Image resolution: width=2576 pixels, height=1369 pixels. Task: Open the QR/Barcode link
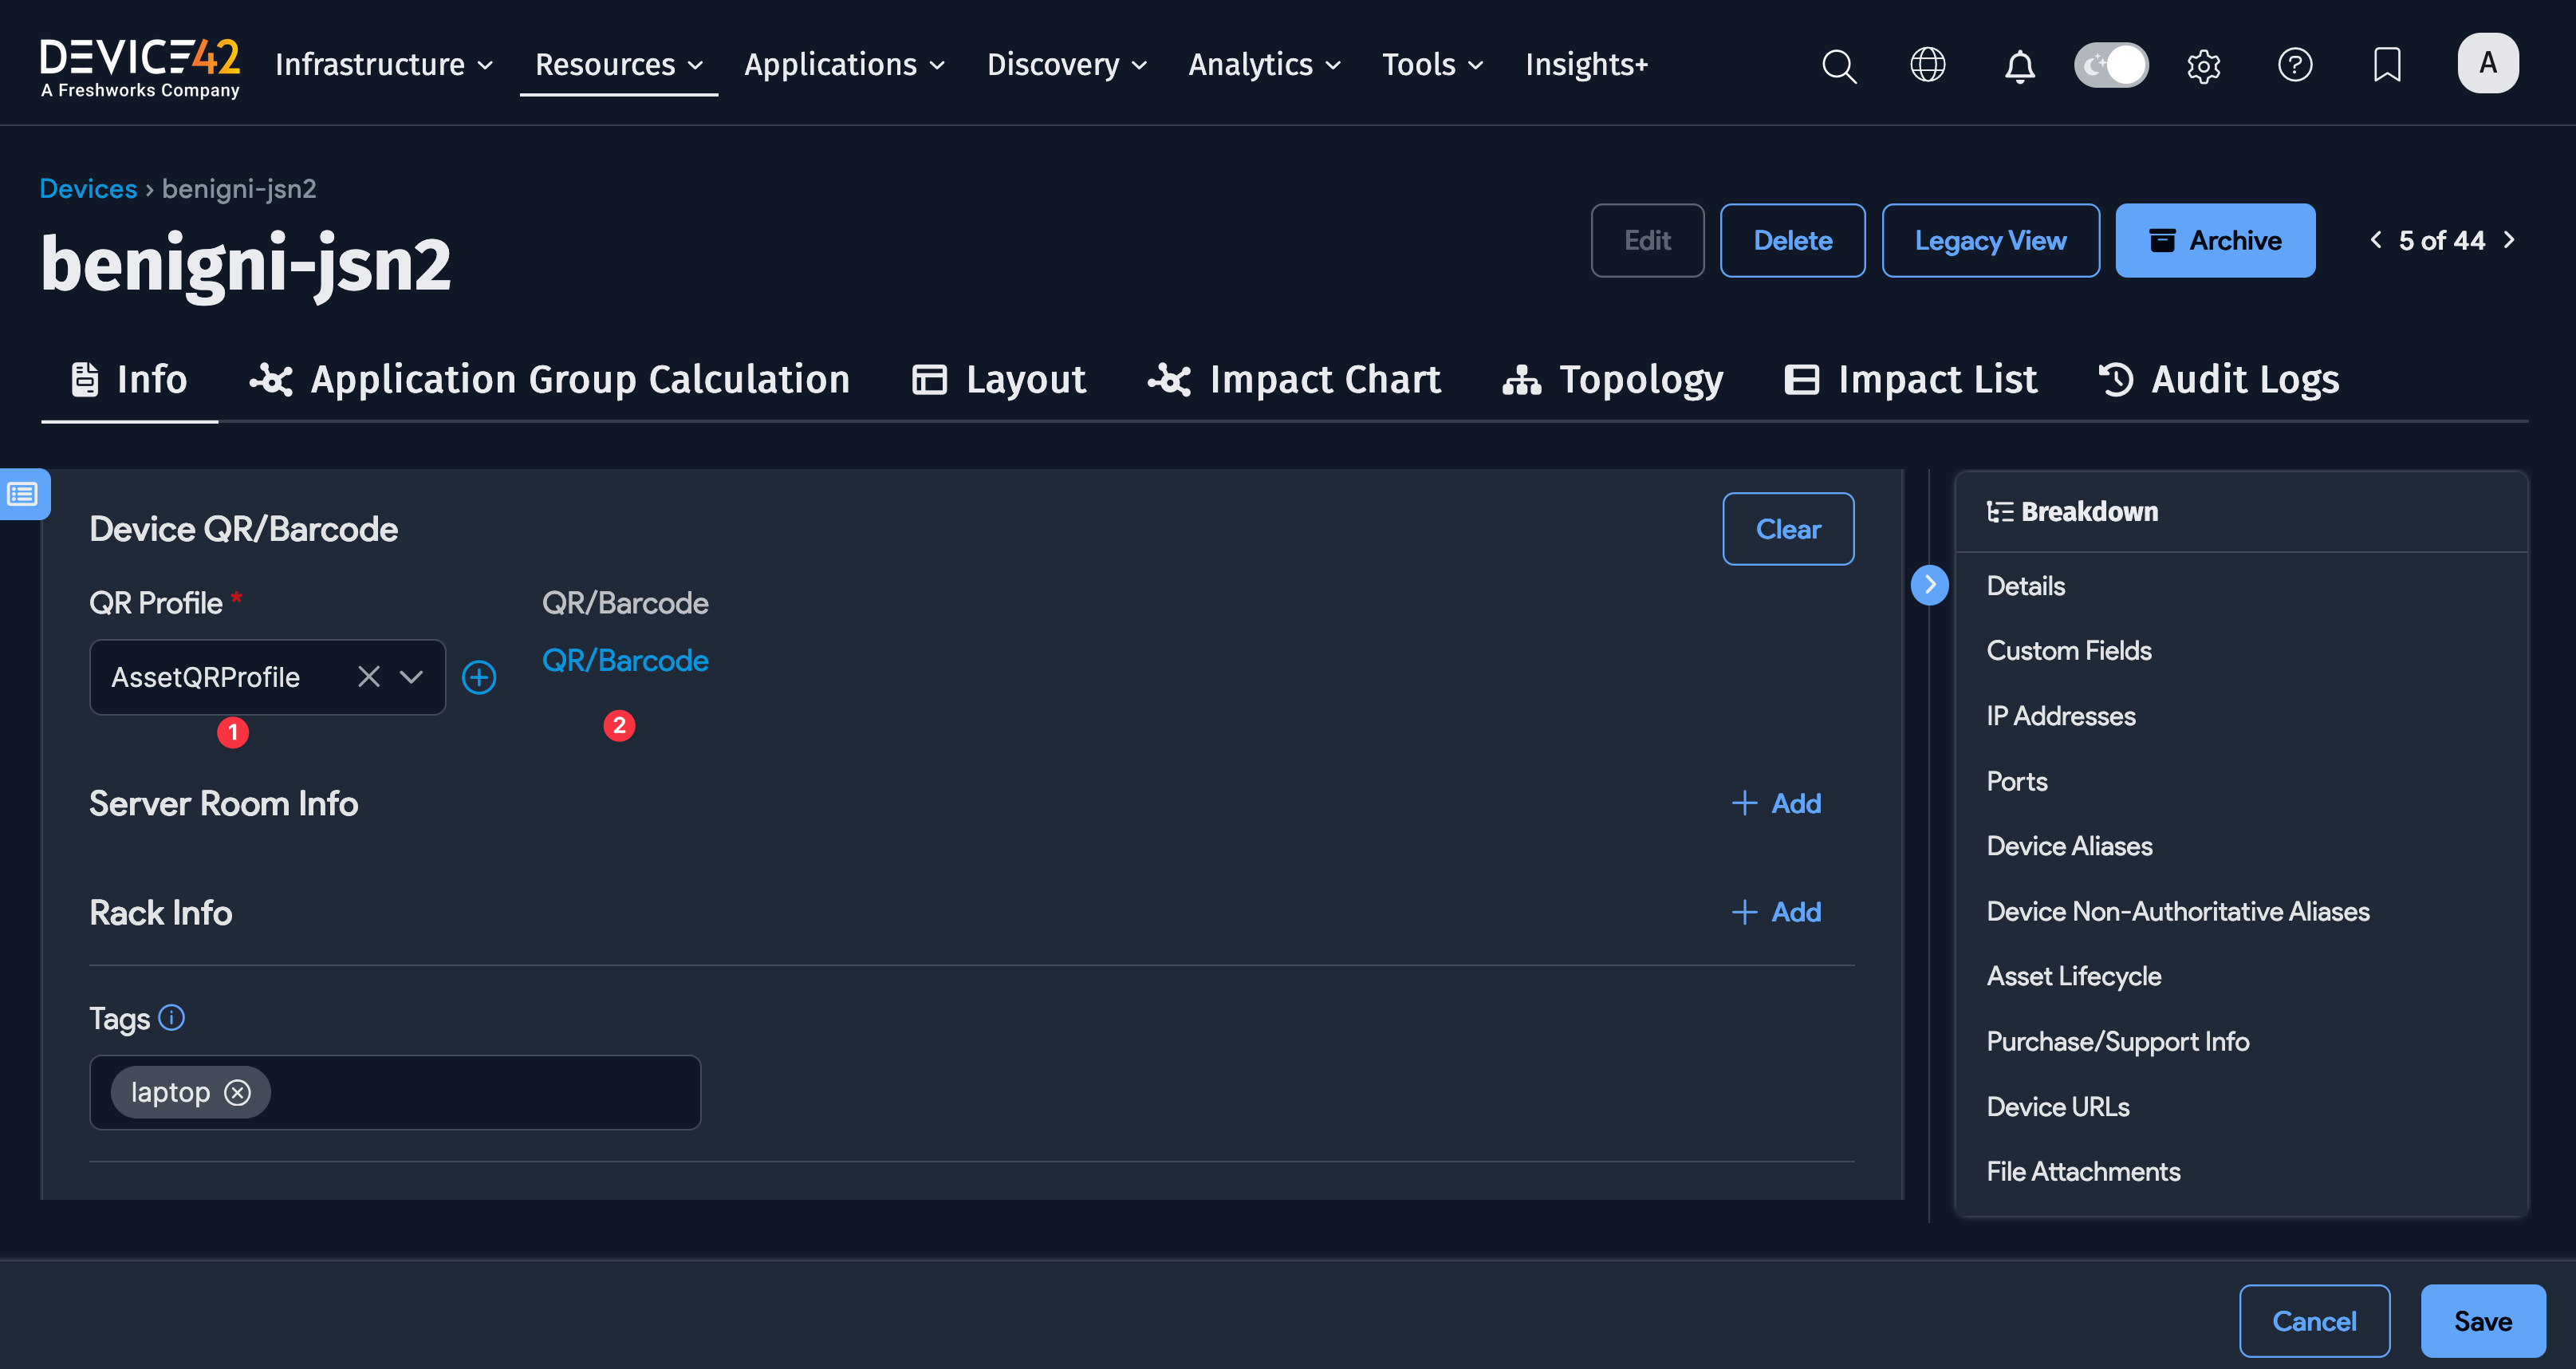[x=625, y=661]
